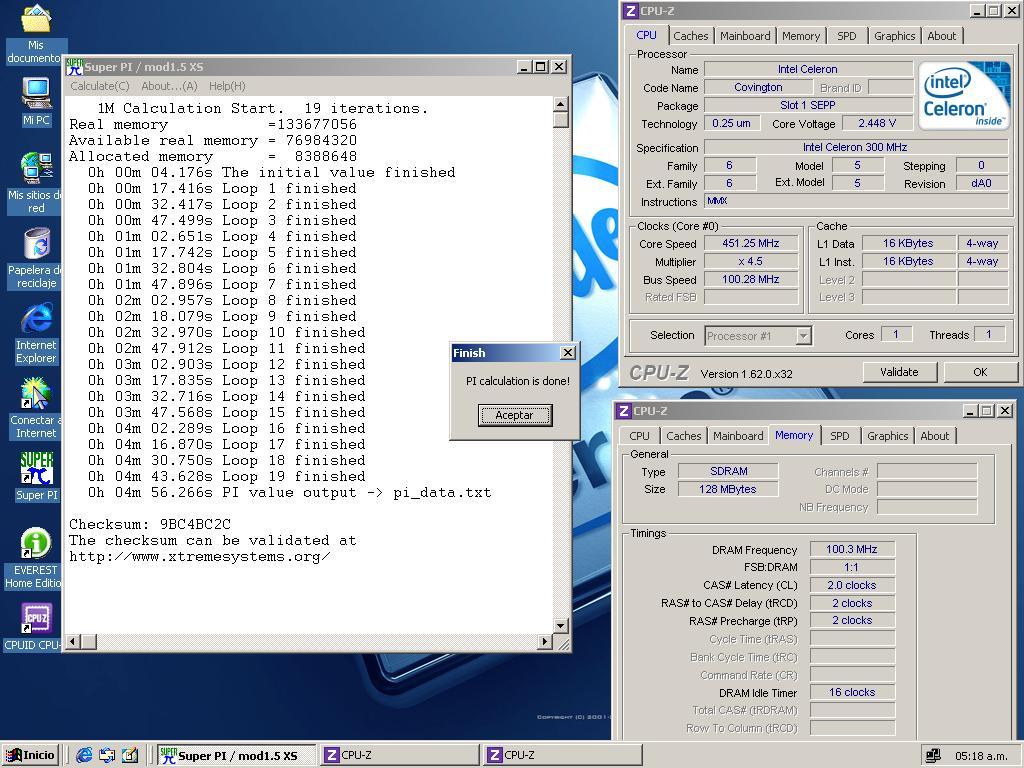Switch to first CPU-Z taskbar button
Viewport: 1024px width, 768px height.
(x=400, y=756)
